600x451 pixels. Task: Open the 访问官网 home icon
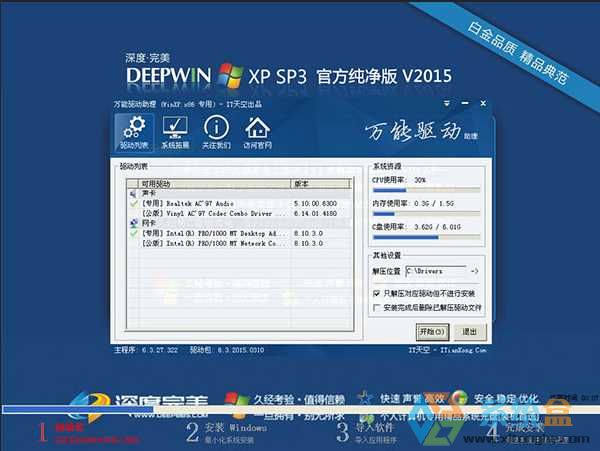(x=258, y=133)
